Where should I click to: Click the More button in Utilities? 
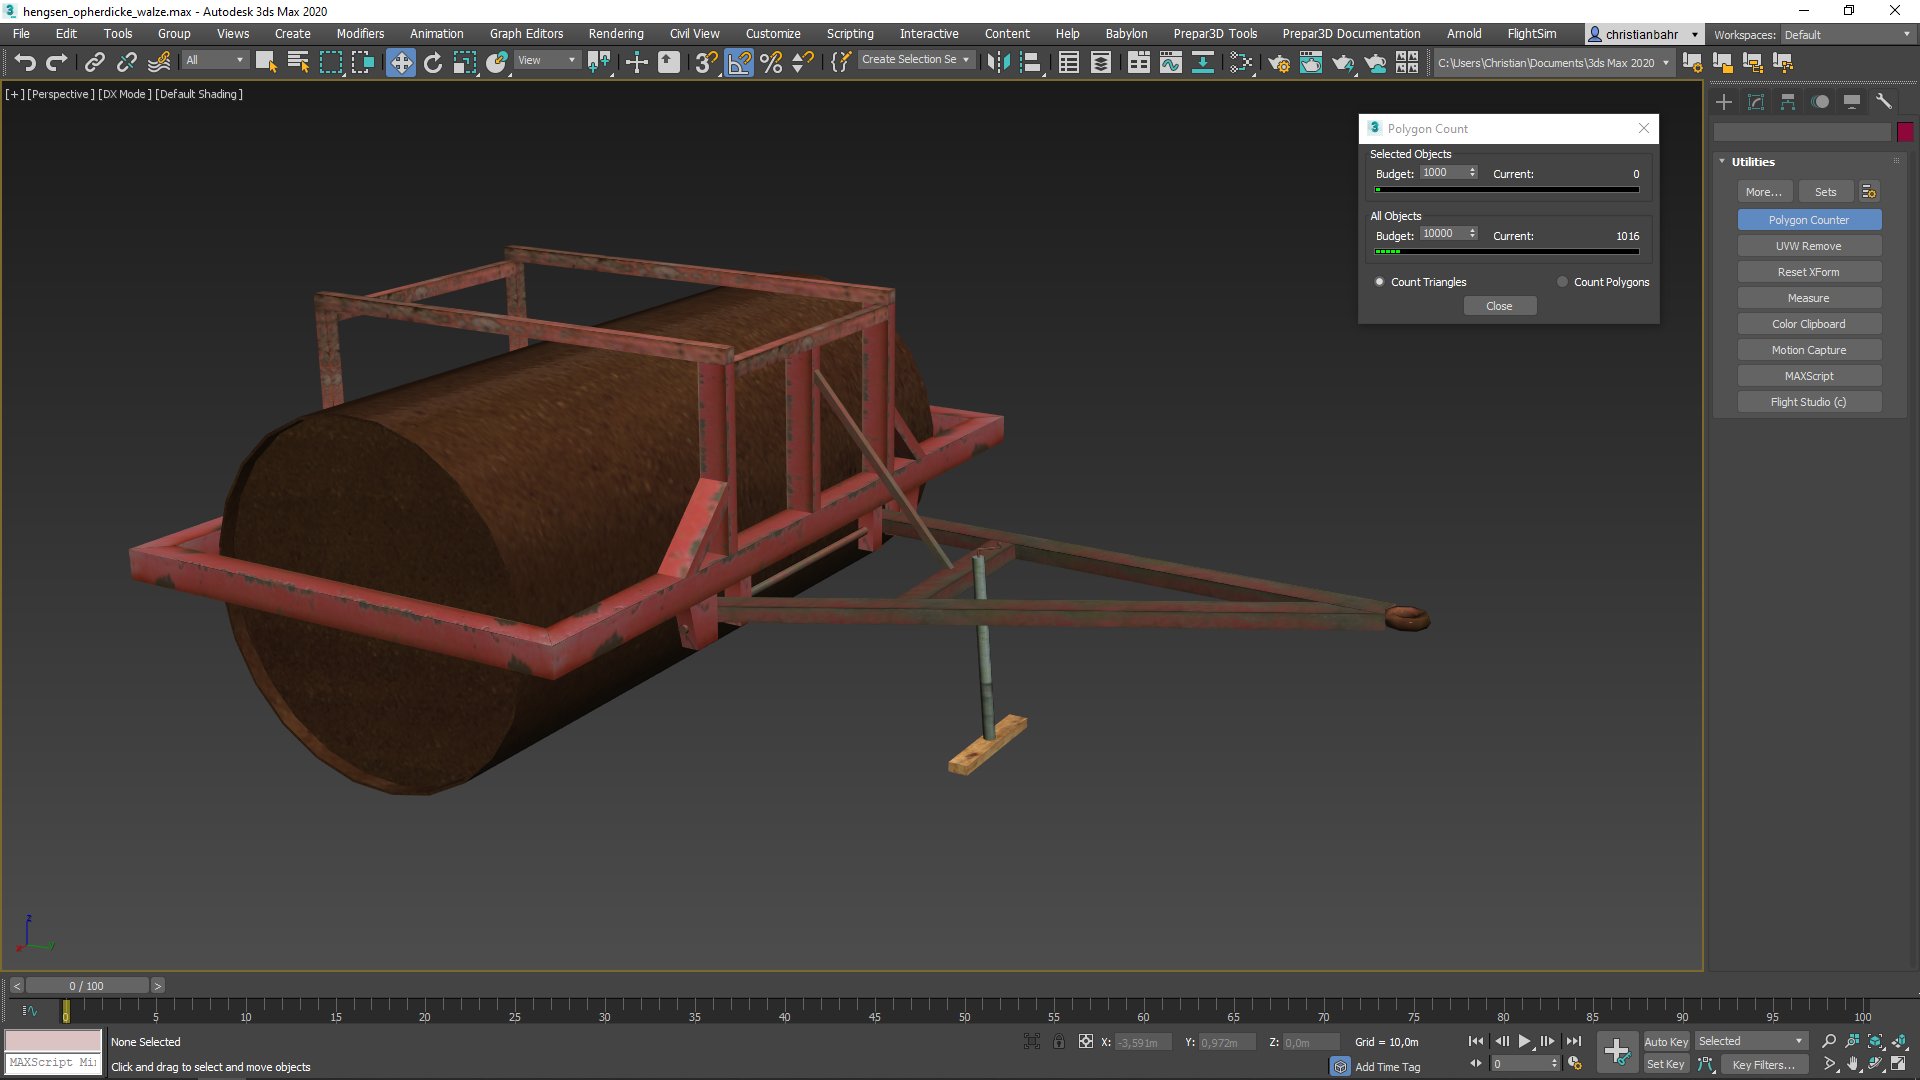[1763, 191]
